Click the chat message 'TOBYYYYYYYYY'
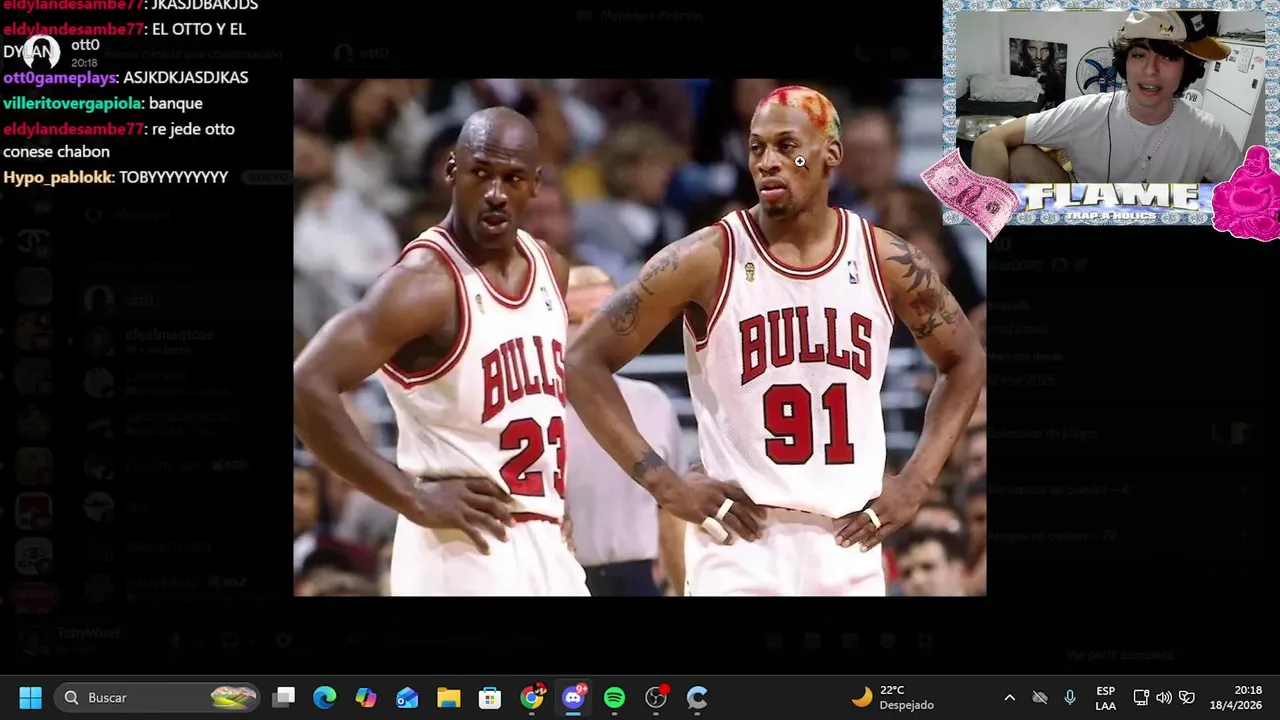 coord(173,177)
